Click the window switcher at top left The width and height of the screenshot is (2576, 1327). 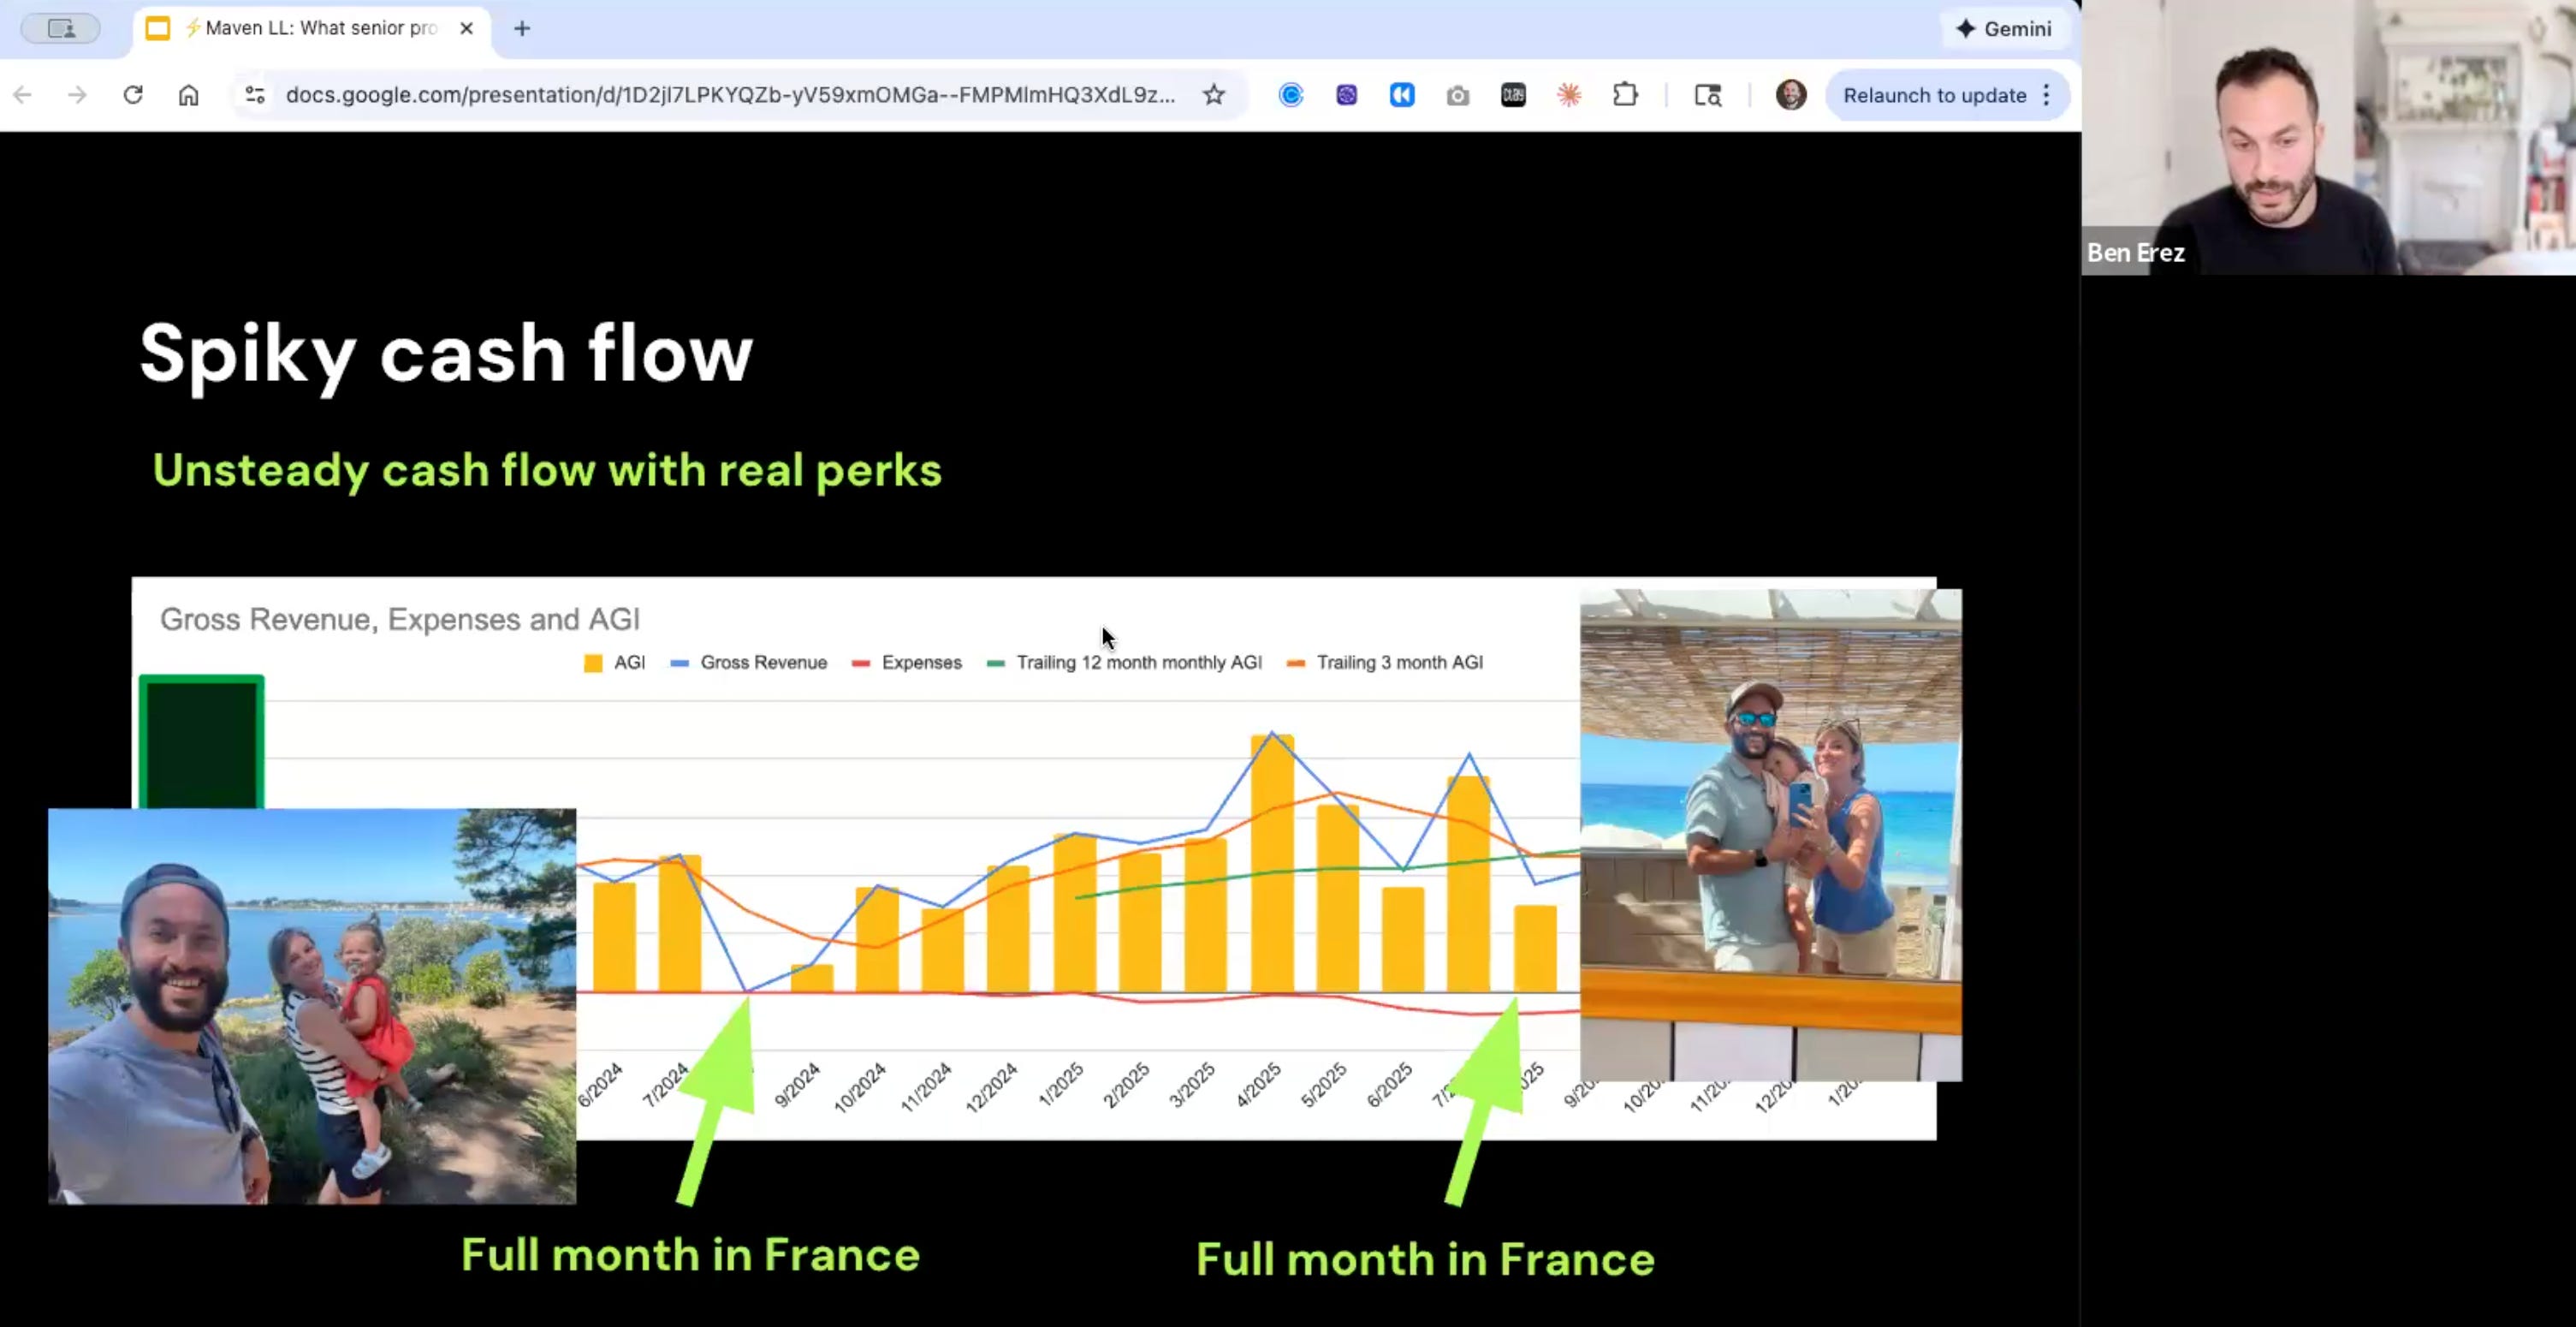[x=61, y=28]
